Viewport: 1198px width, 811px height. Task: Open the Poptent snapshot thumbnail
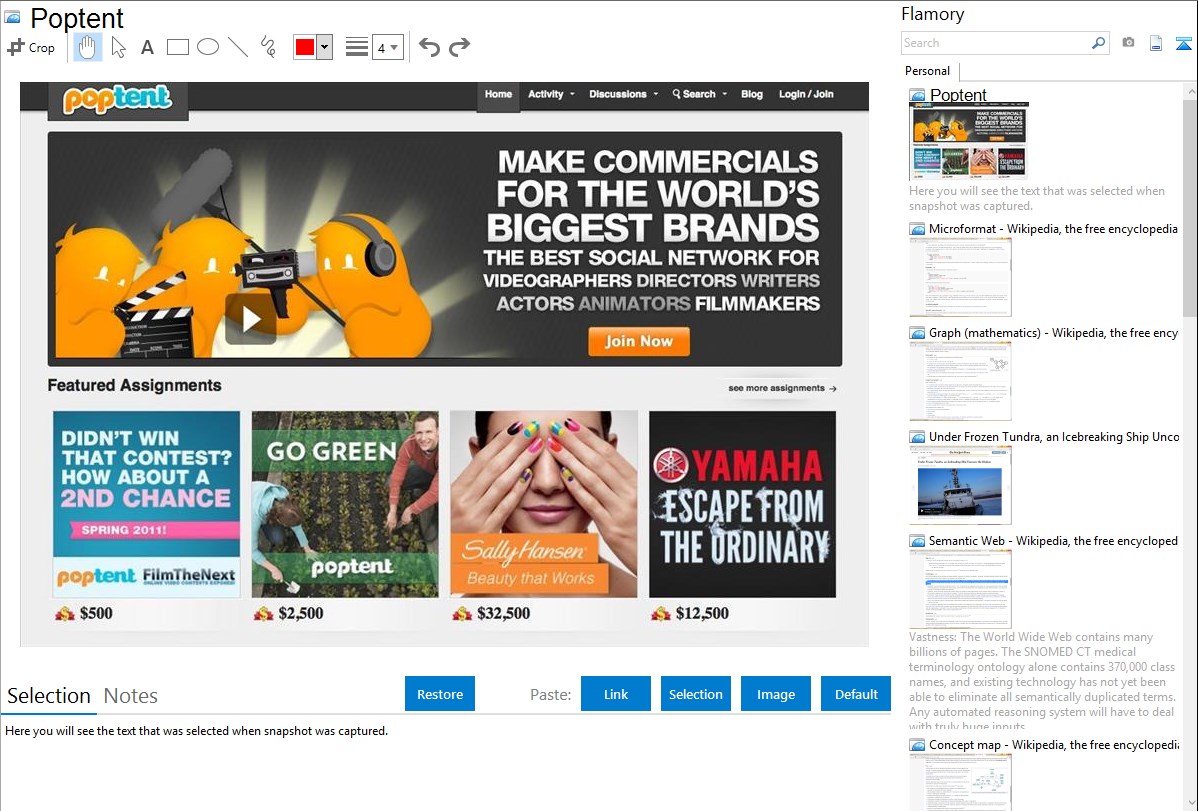969,141
